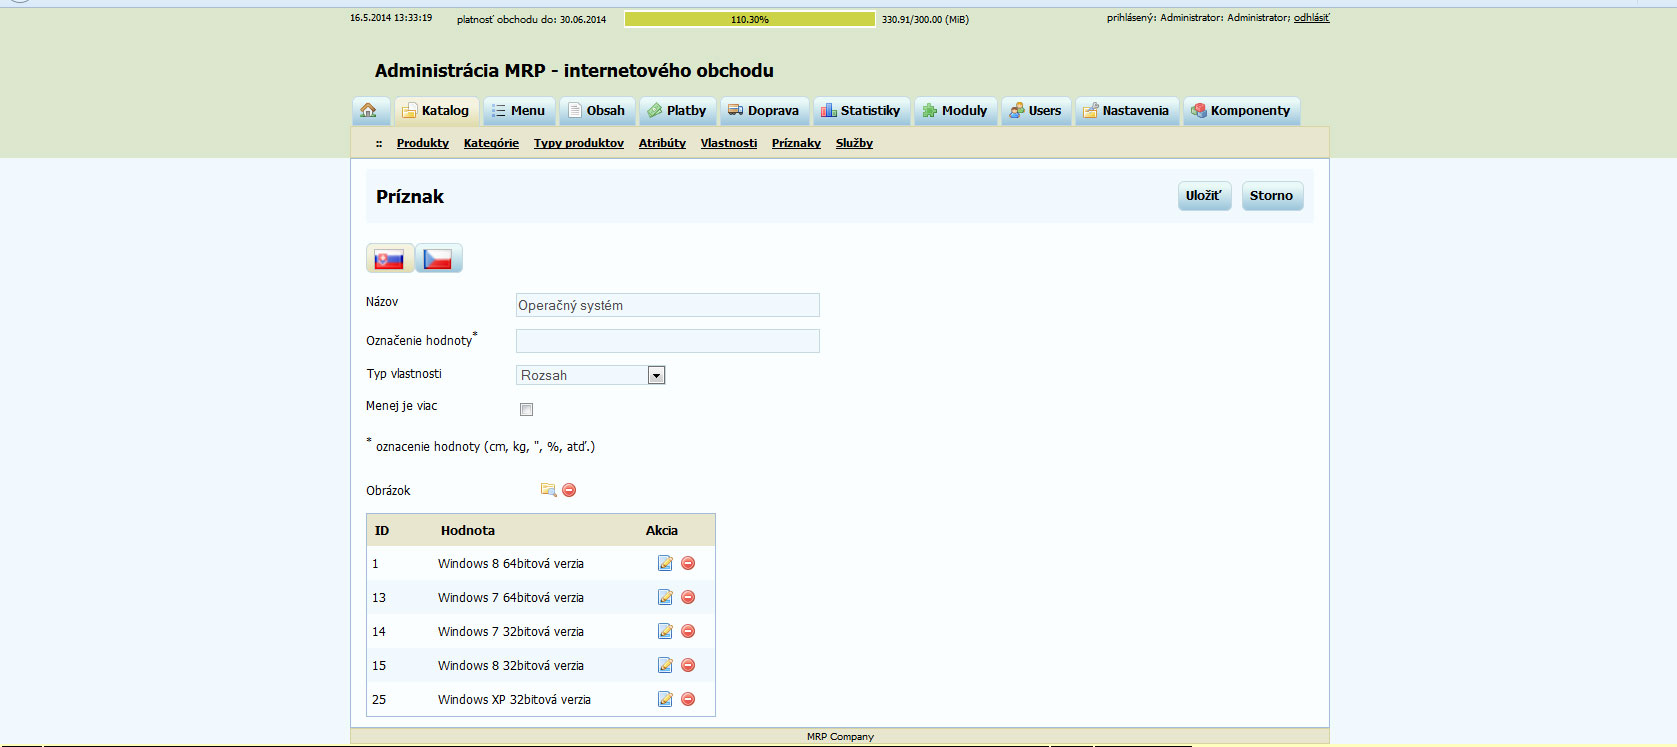Click the Hodnota column header
1677x747 pixels.
coord(468,531)
